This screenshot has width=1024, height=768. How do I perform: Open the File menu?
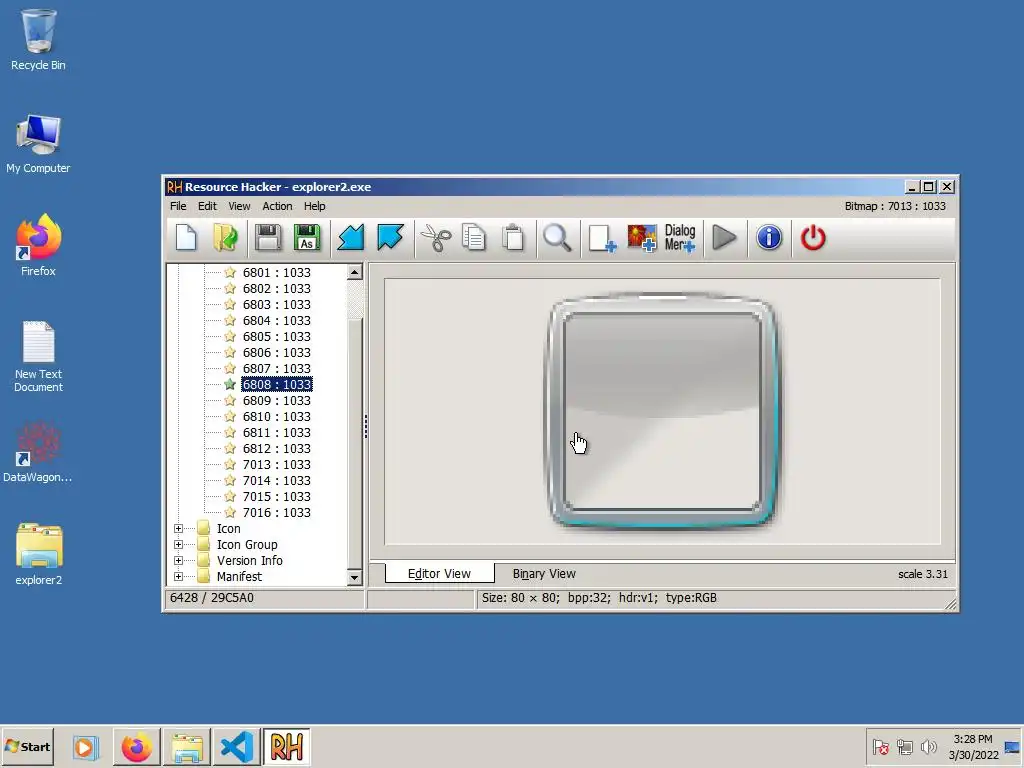pos(178,206)
